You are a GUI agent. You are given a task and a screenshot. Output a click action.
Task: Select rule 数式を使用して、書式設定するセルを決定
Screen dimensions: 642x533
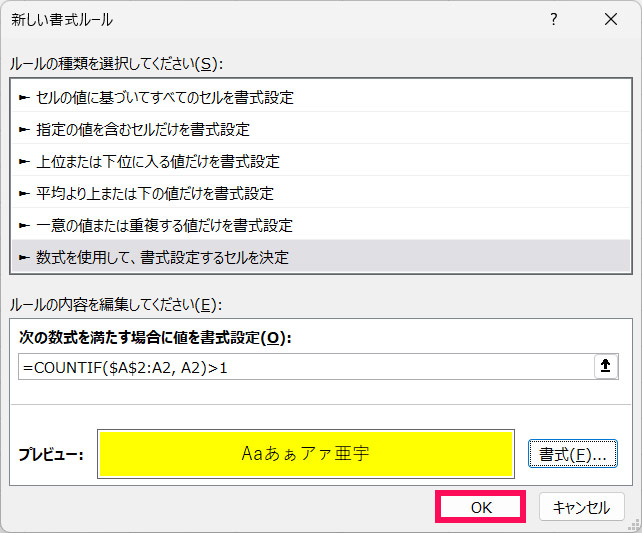(321, 257)
